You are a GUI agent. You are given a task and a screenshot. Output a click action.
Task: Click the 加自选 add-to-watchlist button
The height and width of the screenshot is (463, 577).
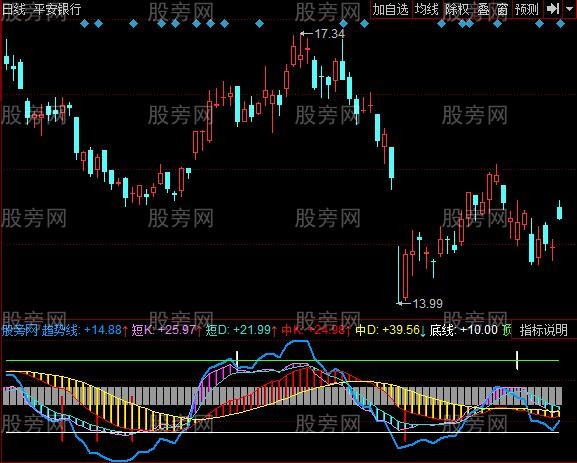[390, 9]
